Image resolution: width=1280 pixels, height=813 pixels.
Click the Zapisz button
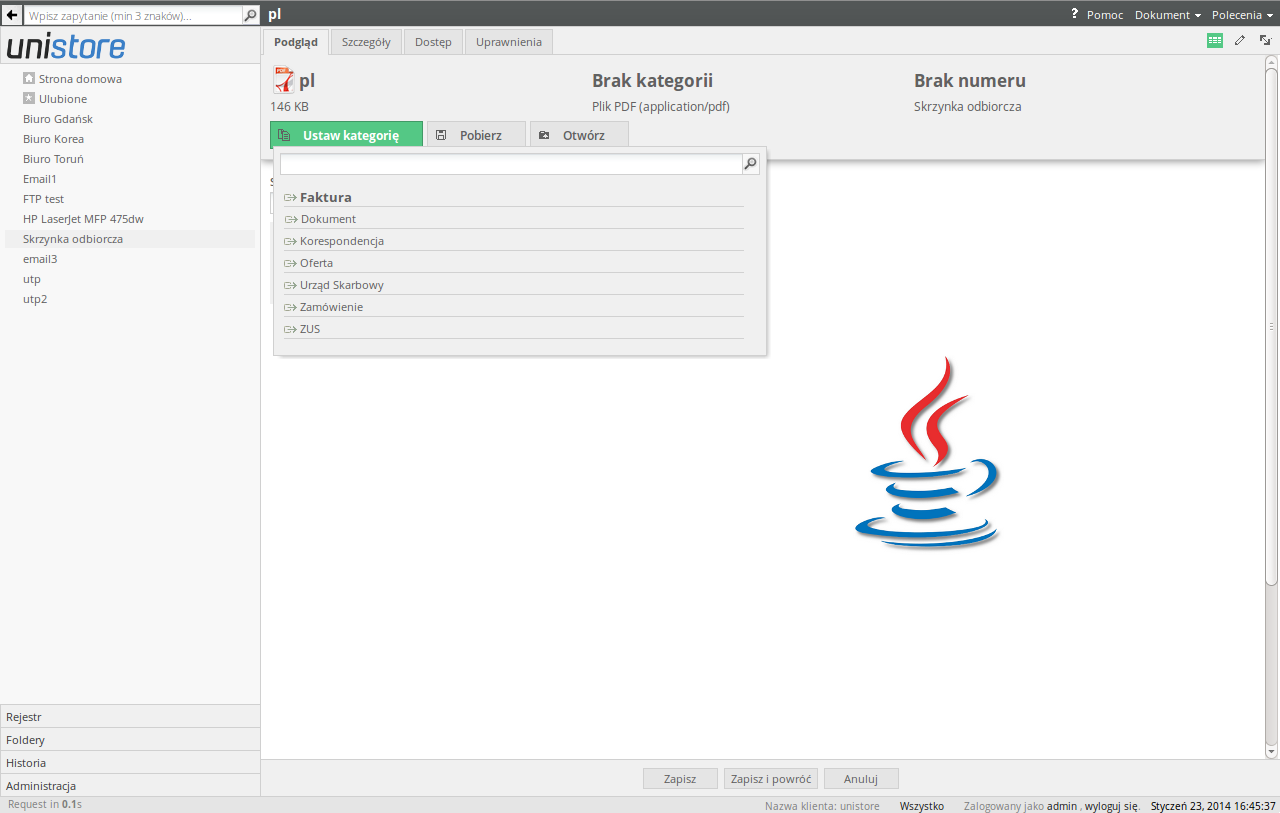(680, 778)
